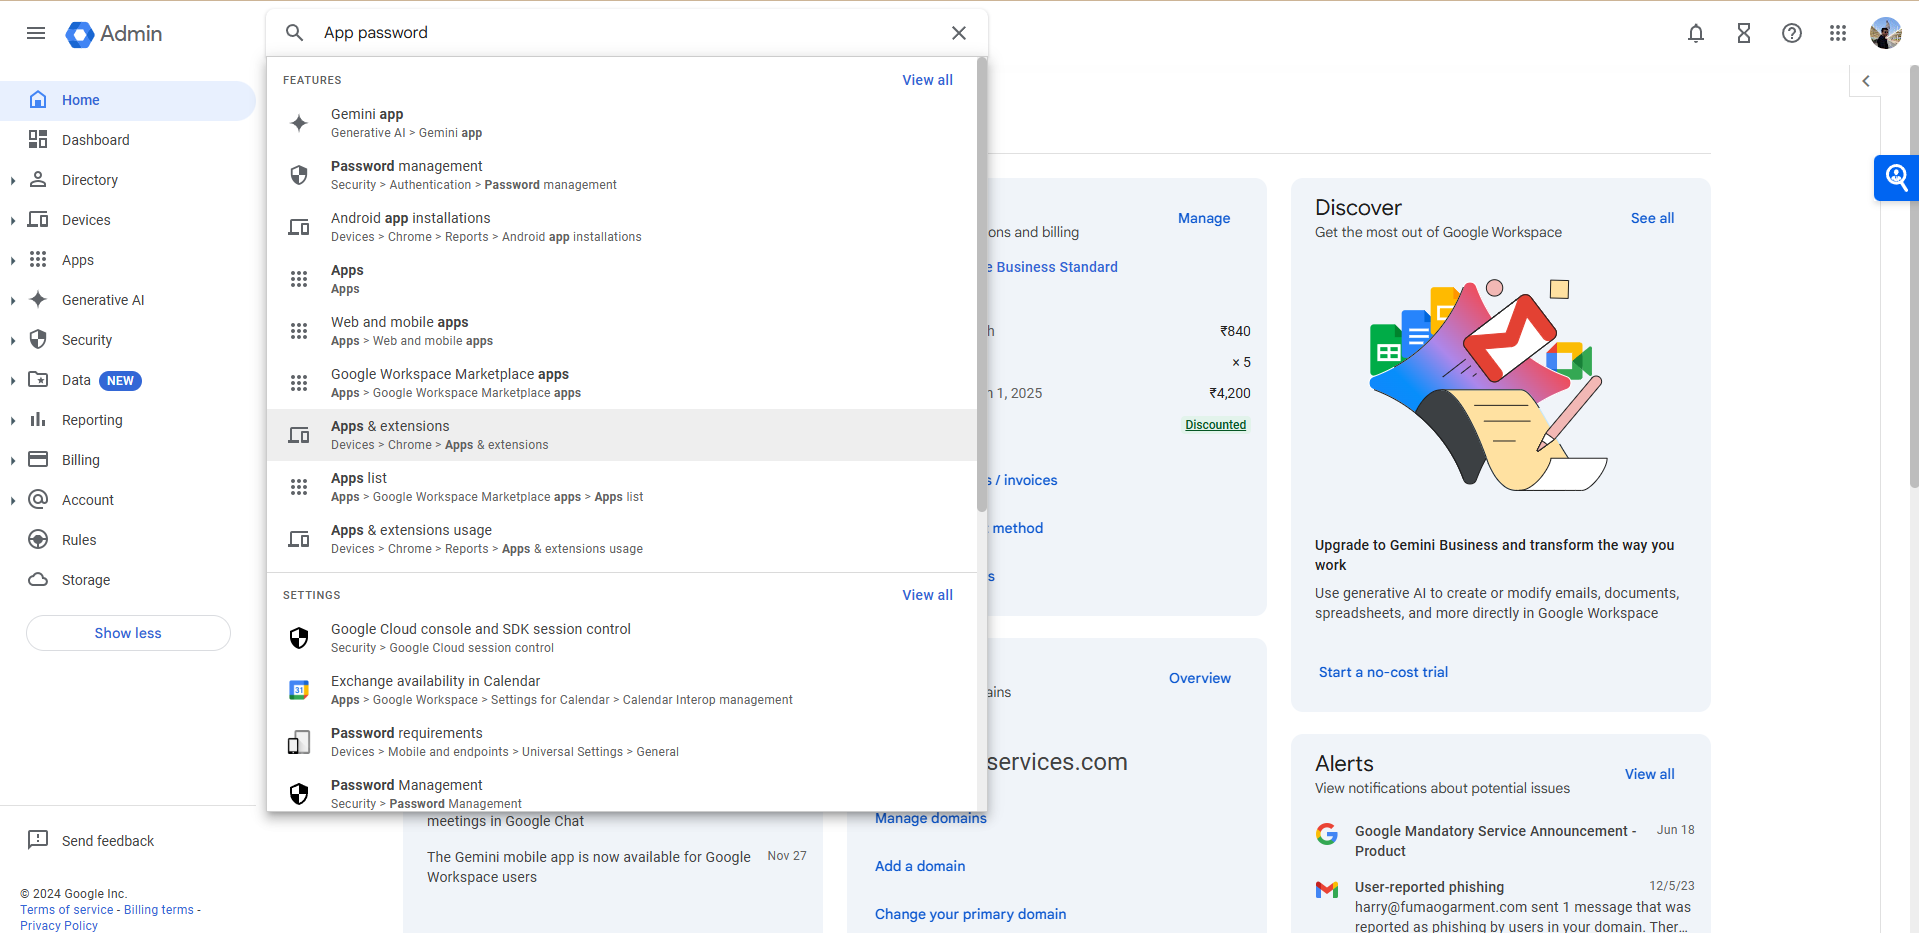The height and width of the screenshot is (933, 1919).
Task: Select Password Management setting with shield icon
Action: (622, 793)
